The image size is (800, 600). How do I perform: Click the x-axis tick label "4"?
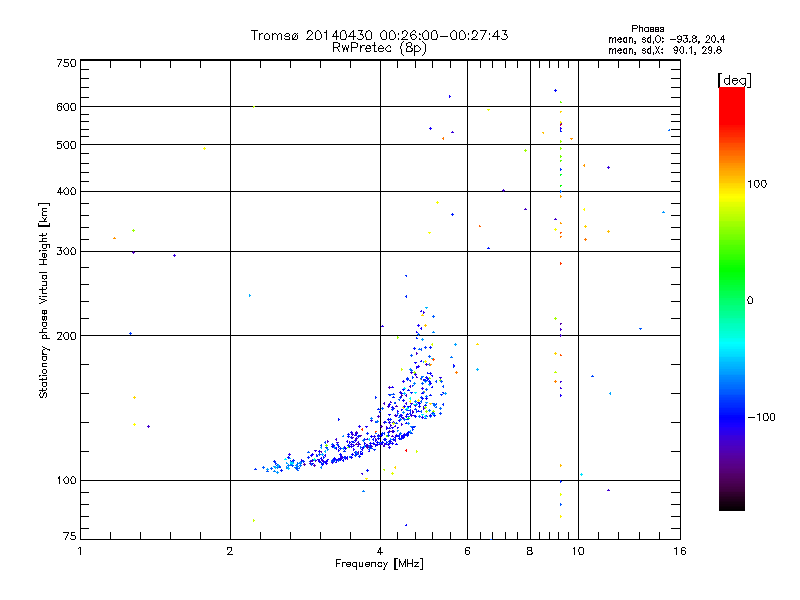click(x=380, y=551)
